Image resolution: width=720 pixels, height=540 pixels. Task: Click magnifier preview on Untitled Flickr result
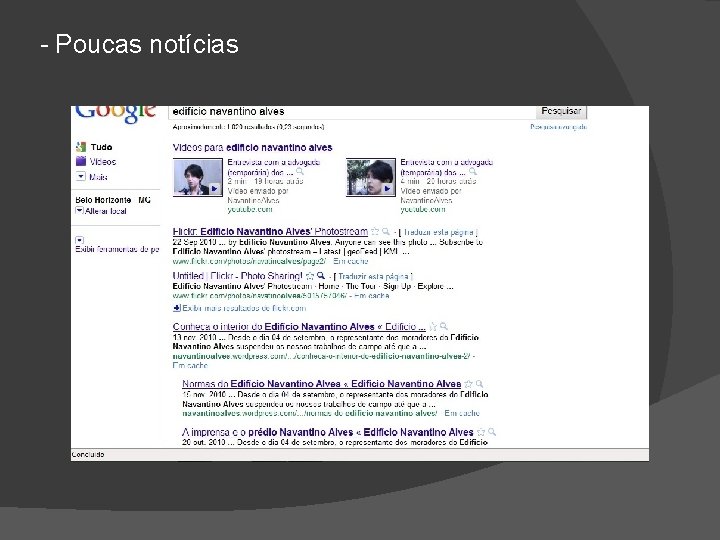coord(321,276)
